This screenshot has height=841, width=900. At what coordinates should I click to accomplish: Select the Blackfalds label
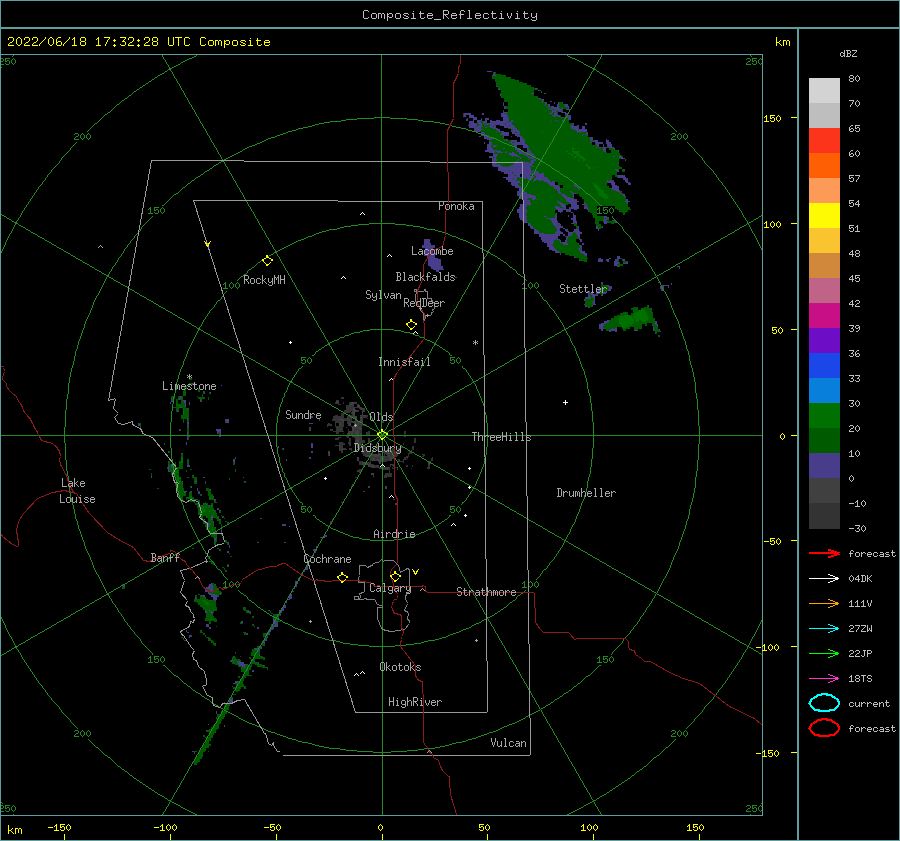coord(425,277)
